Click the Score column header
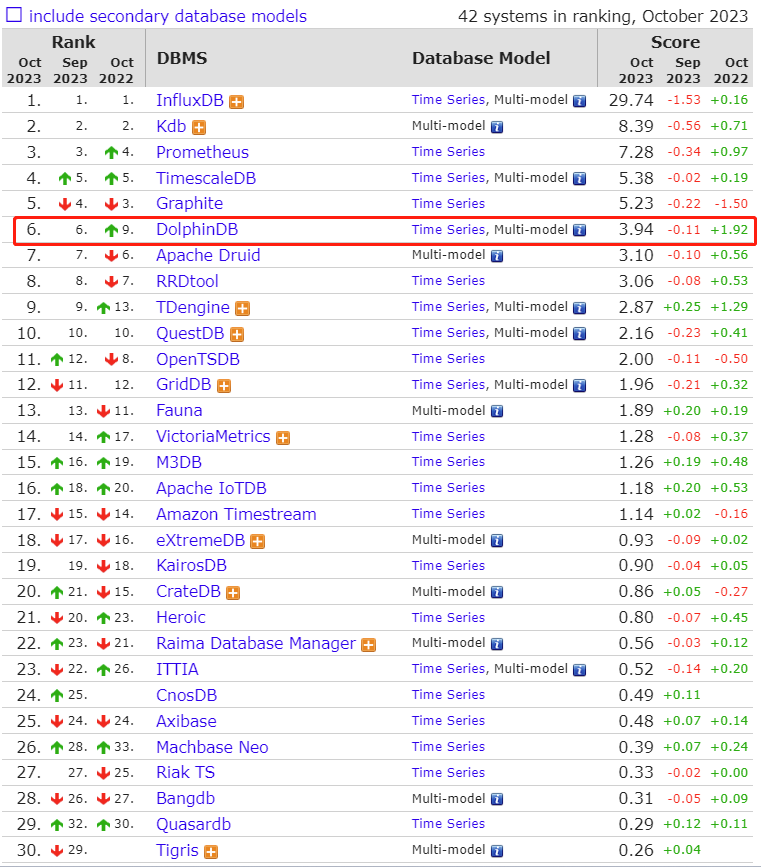 click(675, 42)
